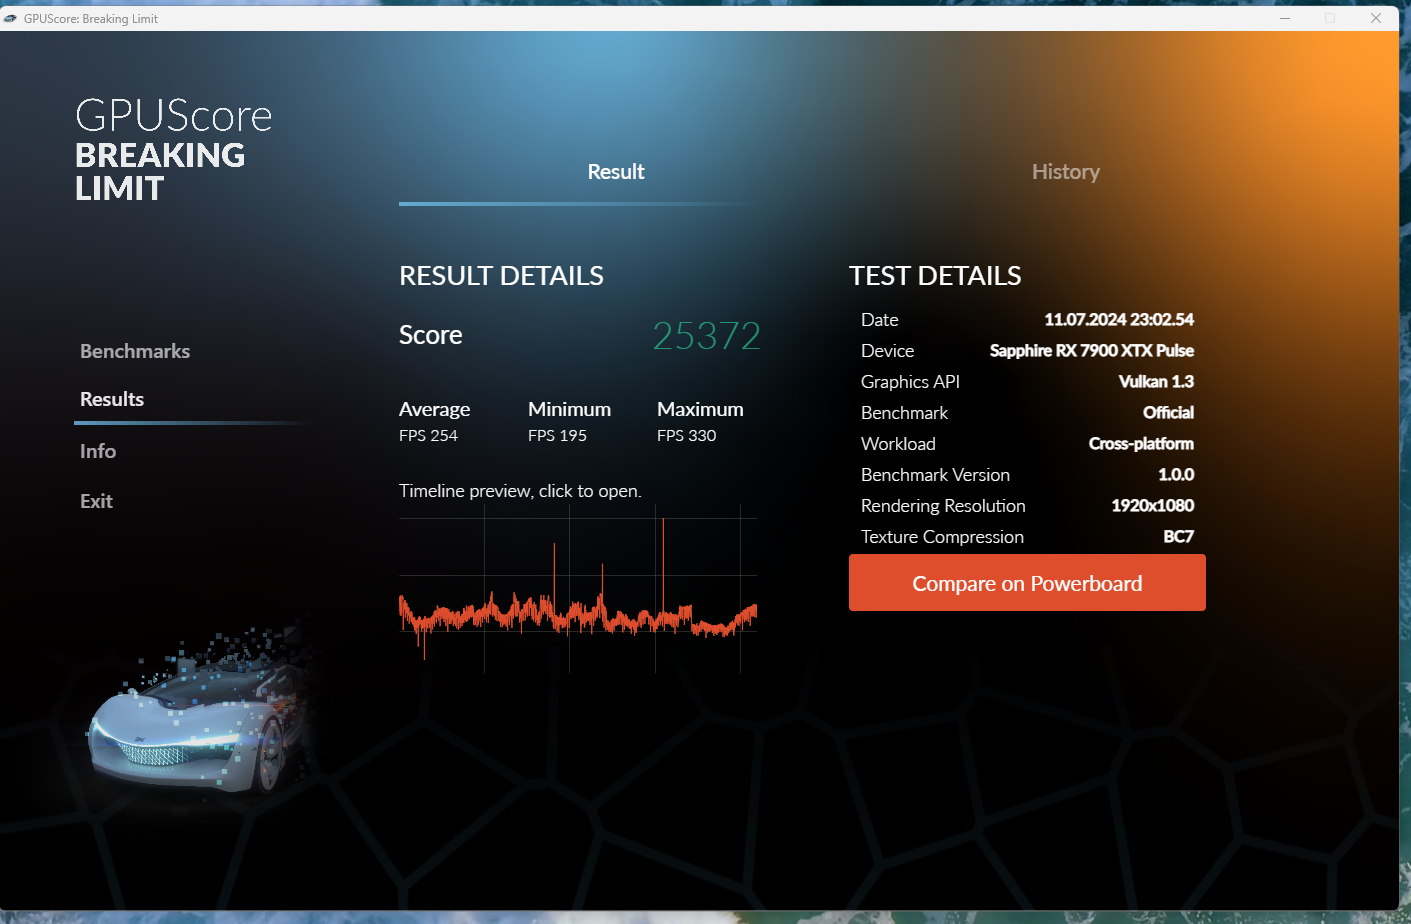Viewport: 1411px width, 924px height.
Task: Click the RESULT DETAILS heading
Action: [x=501, y=276]
